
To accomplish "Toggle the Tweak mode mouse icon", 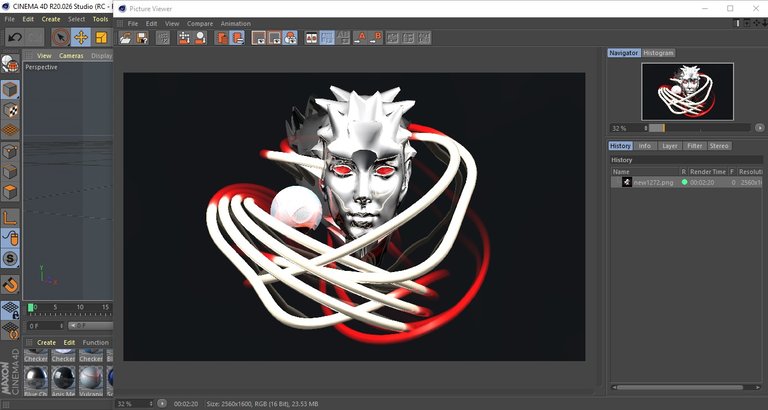I will (x=10, y=238).
